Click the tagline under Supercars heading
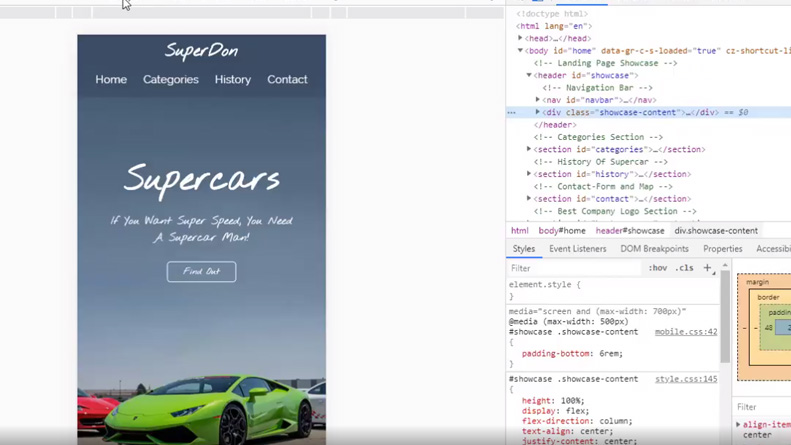 coord(201,229)
